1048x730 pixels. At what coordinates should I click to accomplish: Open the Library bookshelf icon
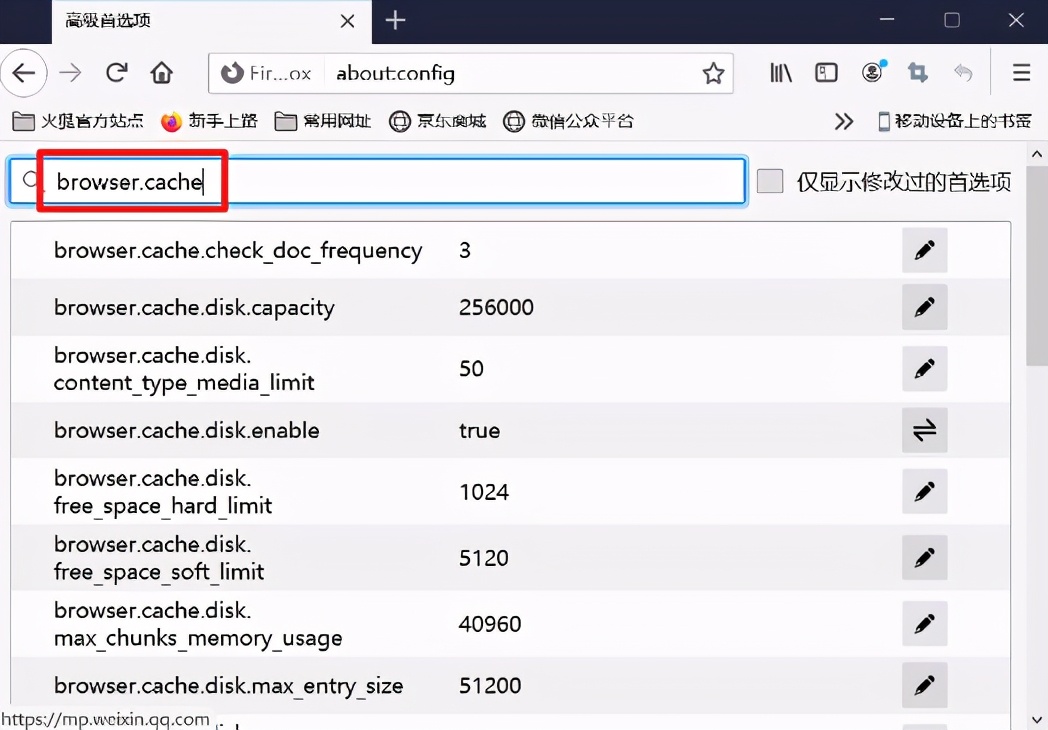coord(781,73)
